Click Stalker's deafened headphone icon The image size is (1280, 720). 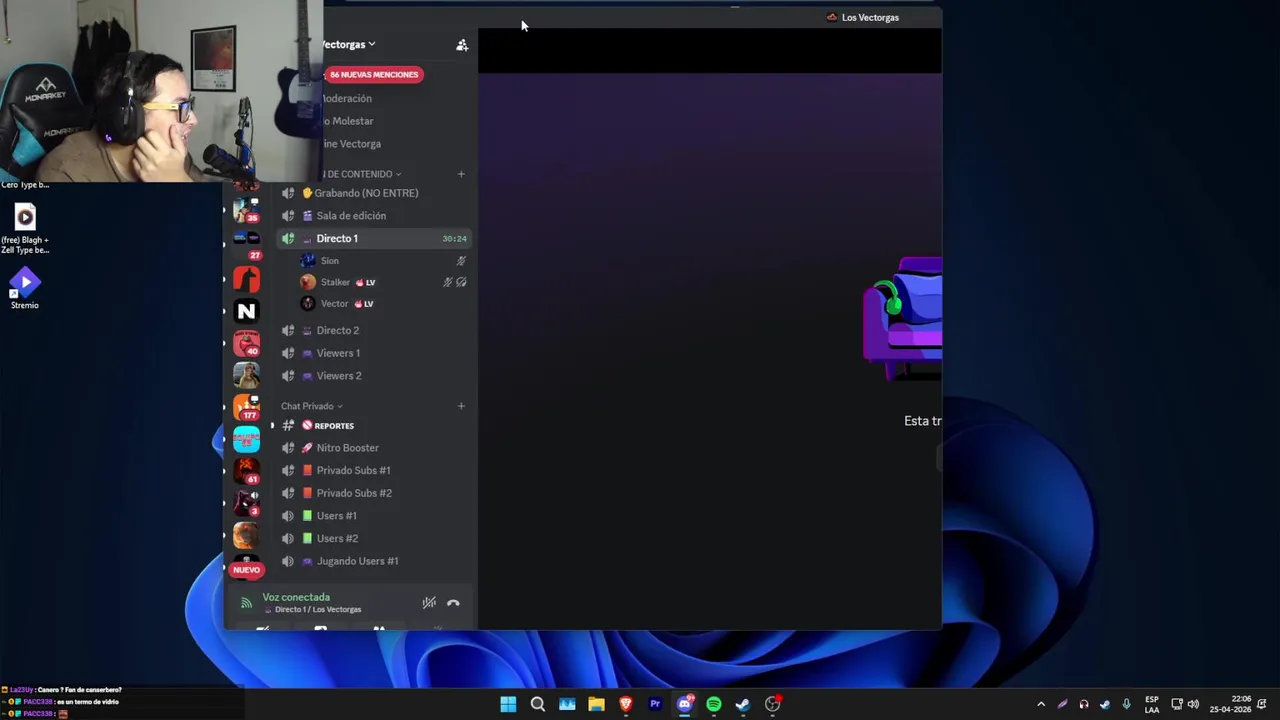pyautogui.click(x=461, y=282)
